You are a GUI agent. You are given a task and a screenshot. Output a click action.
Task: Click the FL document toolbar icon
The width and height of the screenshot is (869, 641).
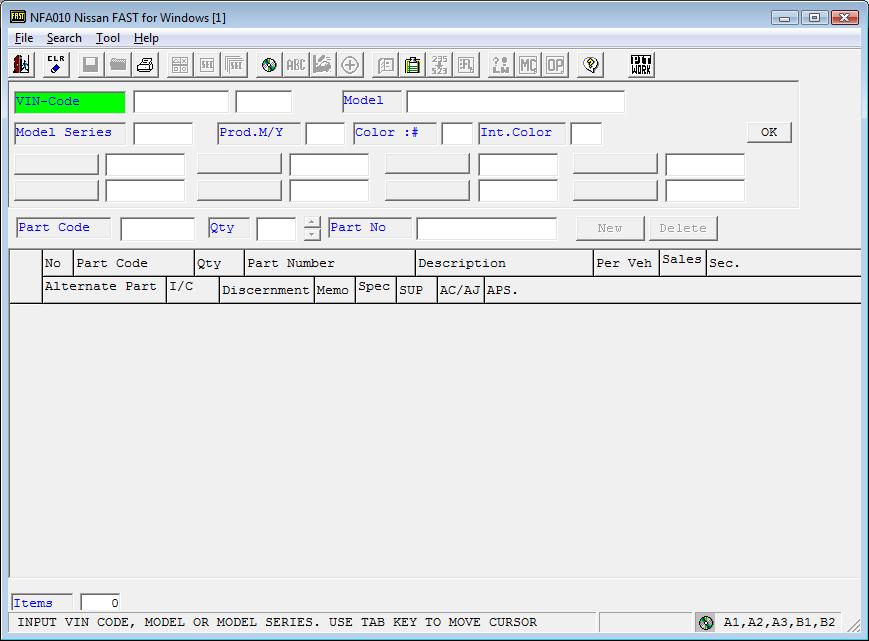click(466, 65)
